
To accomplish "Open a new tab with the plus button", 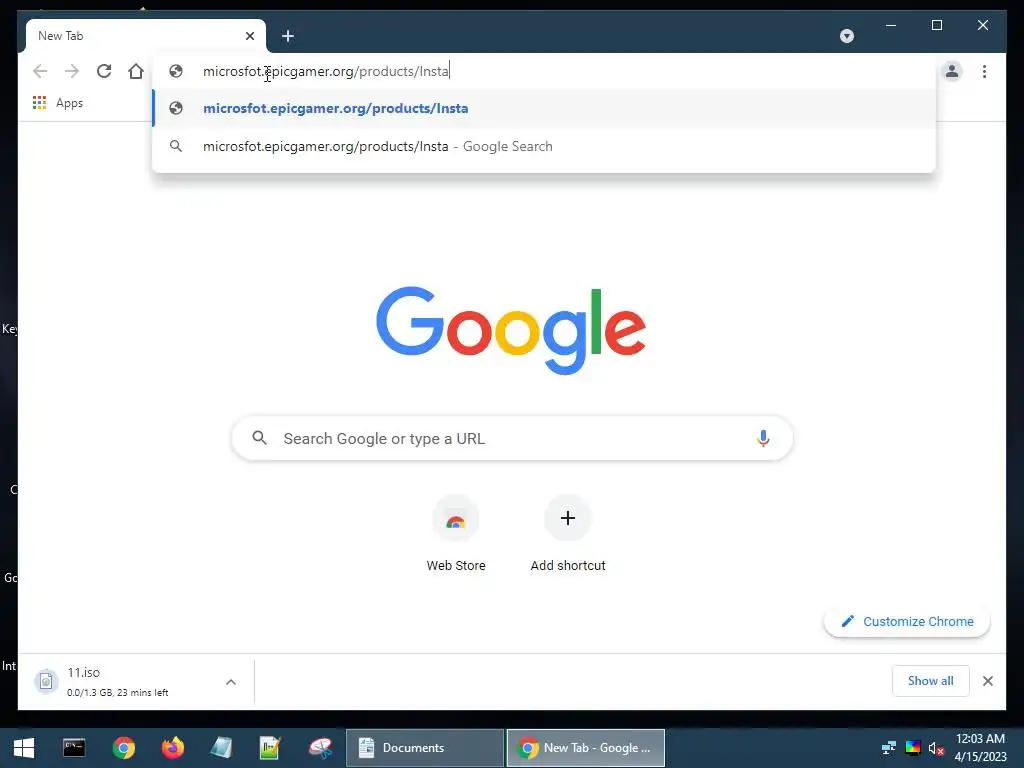I will (x=288, y=36).
